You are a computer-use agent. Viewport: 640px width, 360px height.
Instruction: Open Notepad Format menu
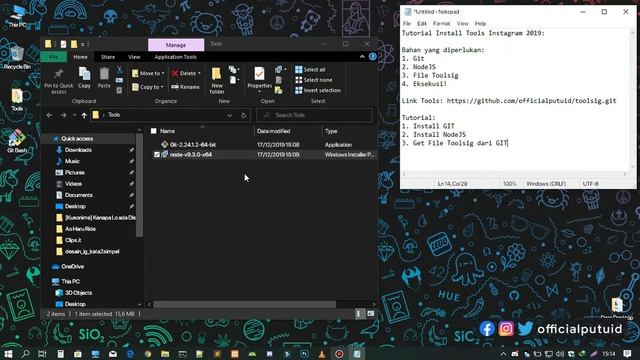[x=441, y=24]
